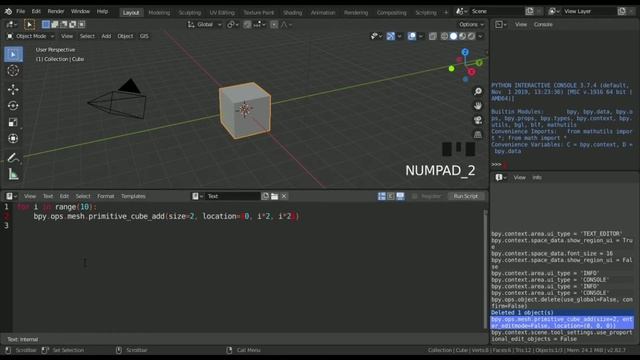Switch to wireframe shading
640x360 pixels.
coord(444,36)
